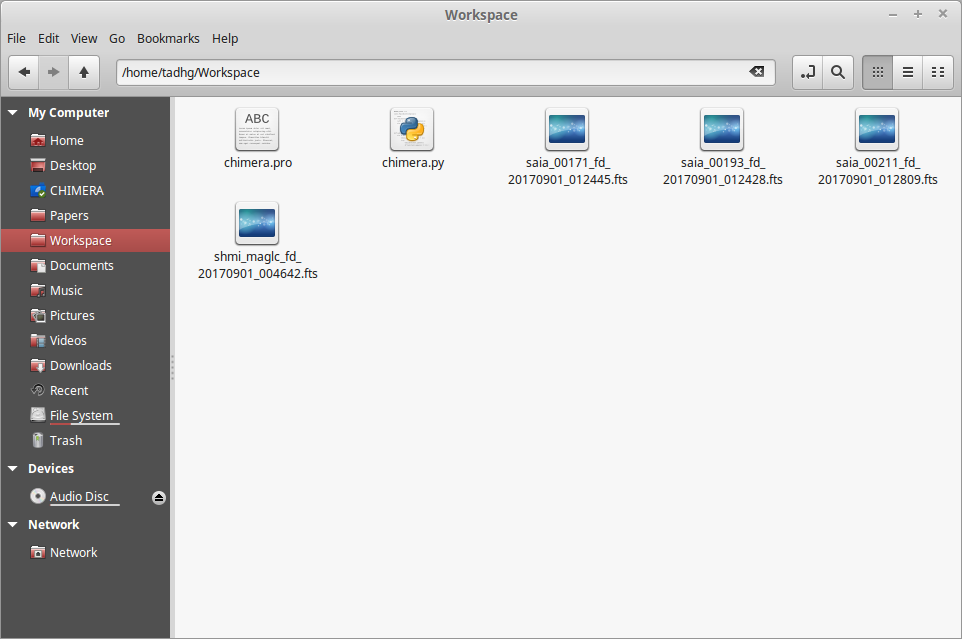Open Videos in the sidebar

(86, 340)
